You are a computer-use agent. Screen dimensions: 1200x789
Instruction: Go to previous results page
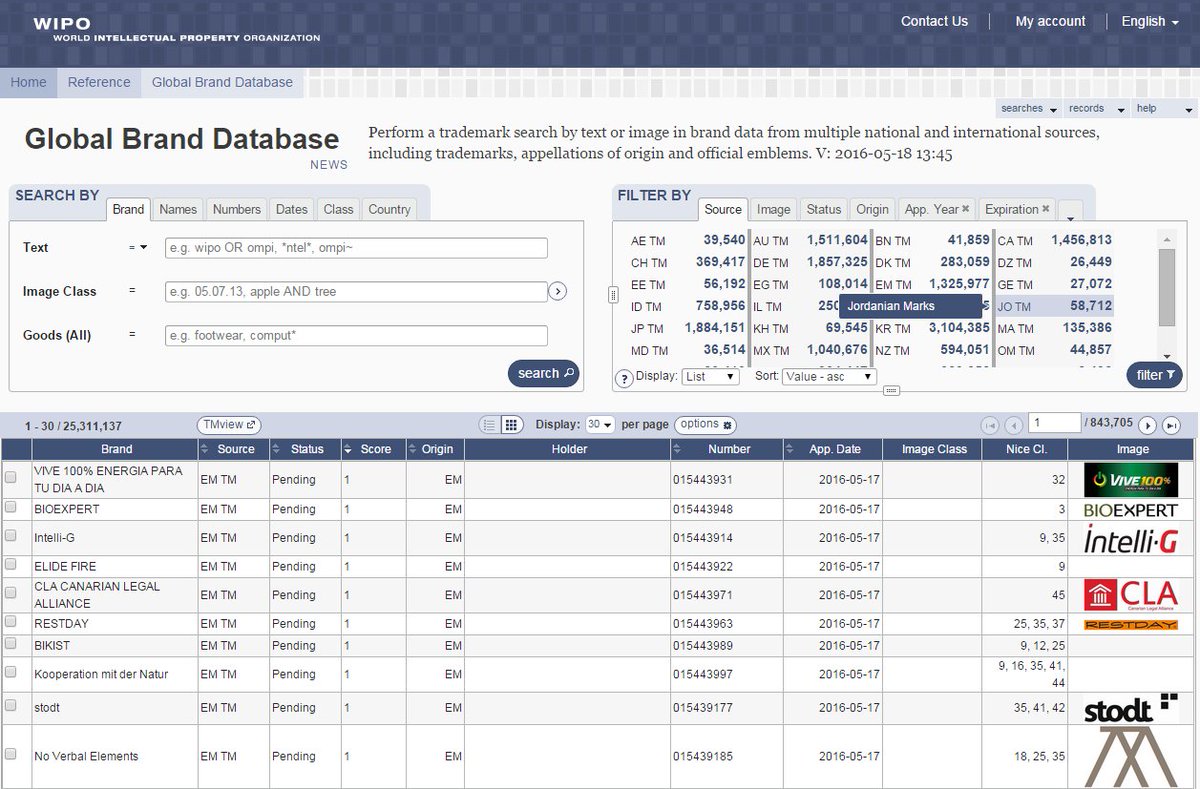pos(1013,425)
